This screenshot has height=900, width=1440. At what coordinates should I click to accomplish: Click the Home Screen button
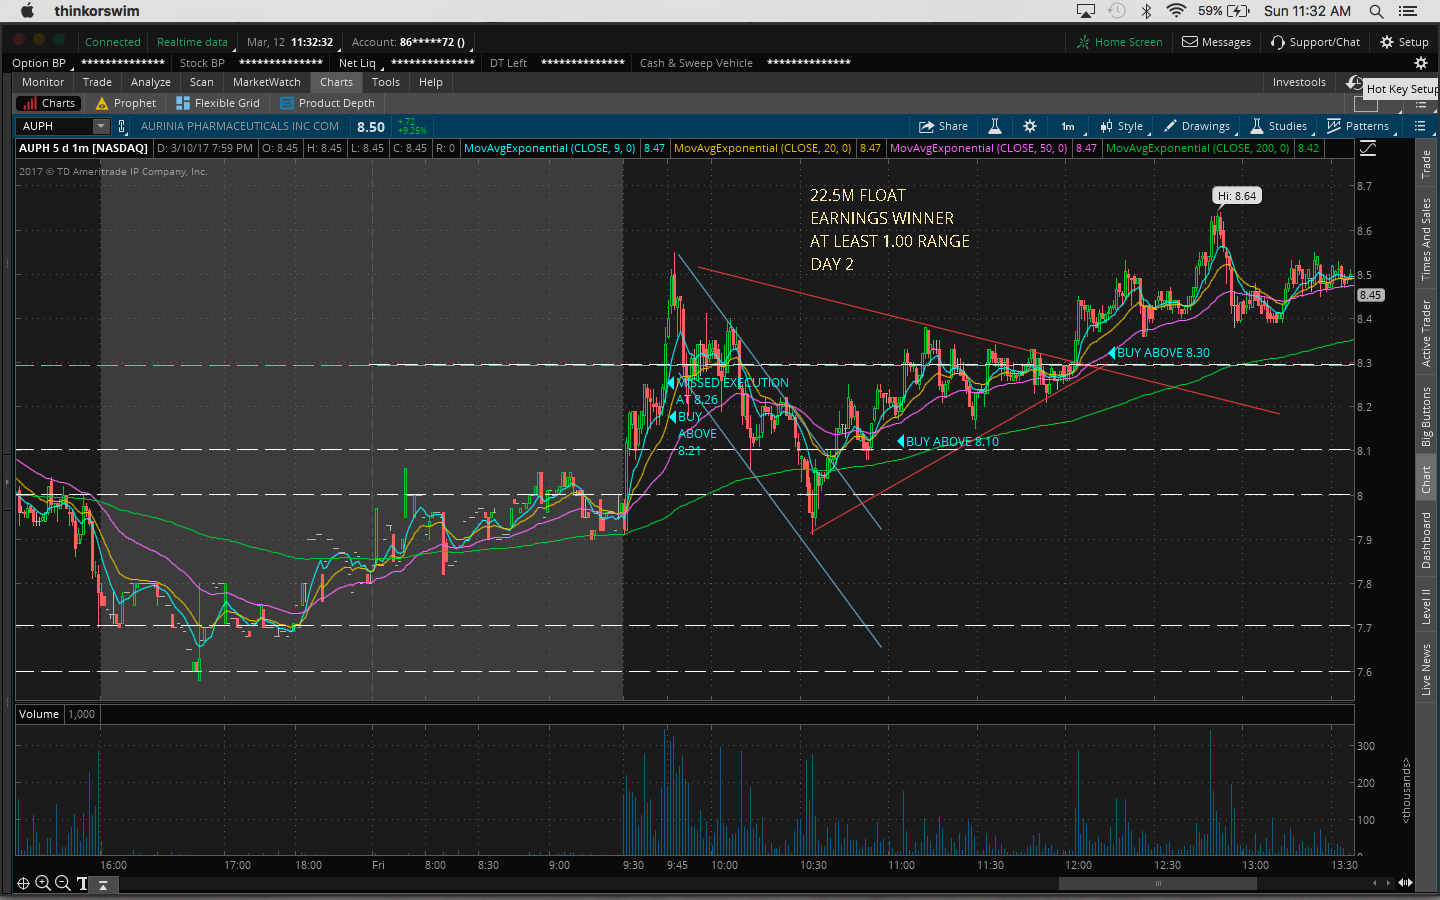1120,42
